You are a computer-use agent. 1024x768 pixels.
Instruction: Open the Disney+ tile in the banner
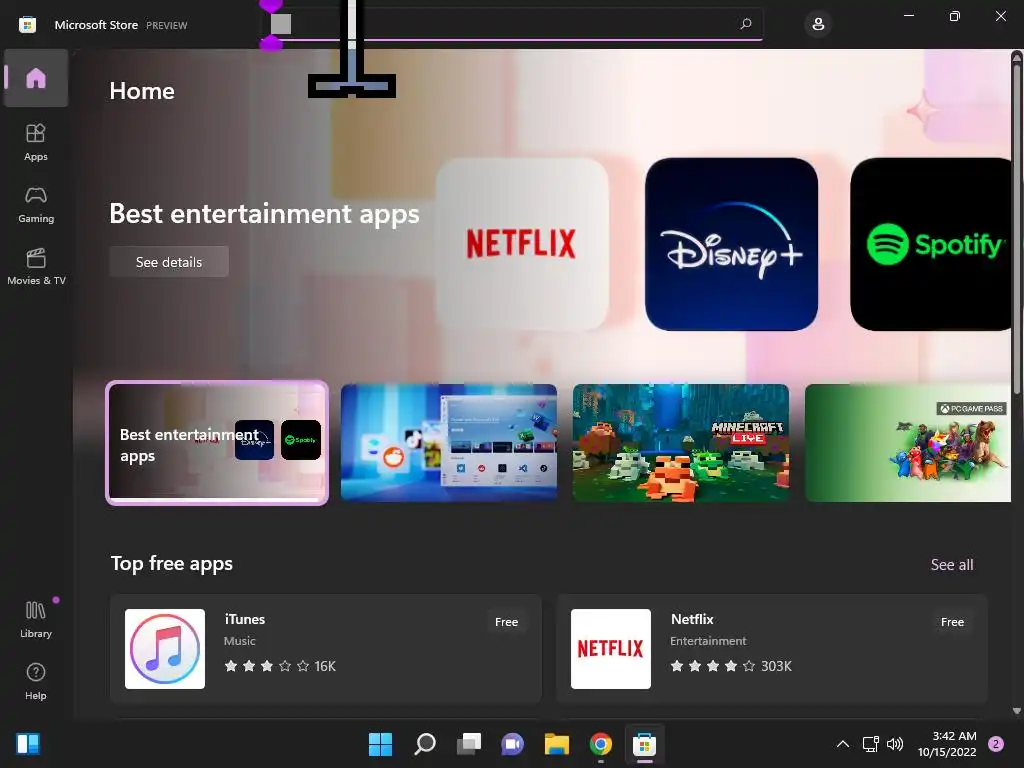pyautogui.click(x=731, y=244)
